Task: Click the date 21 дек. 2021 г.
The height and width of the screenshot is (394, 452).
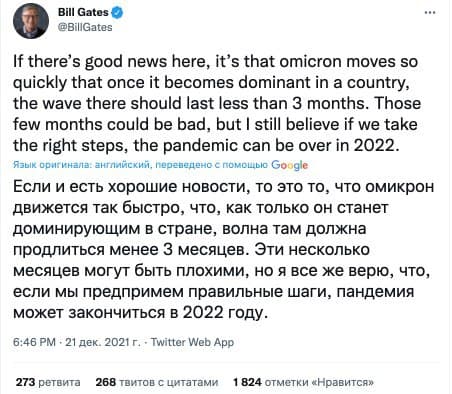Action: coord(103,342)
